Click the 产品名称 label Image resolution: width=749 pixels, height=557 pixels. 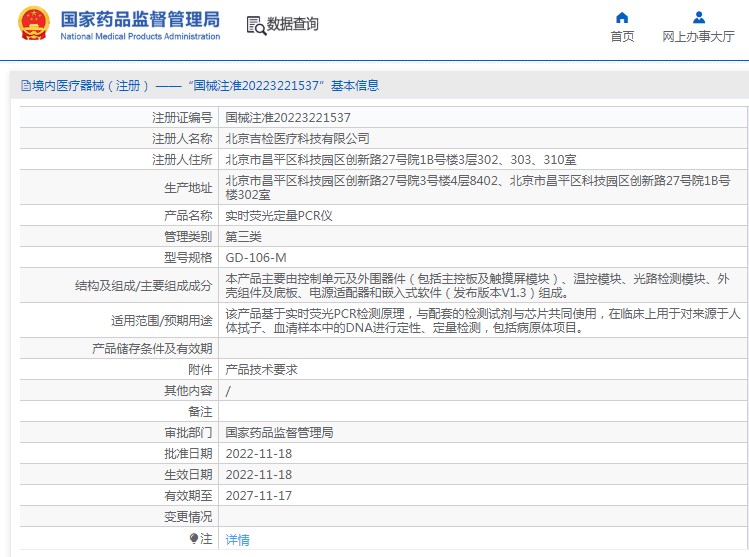188,216
